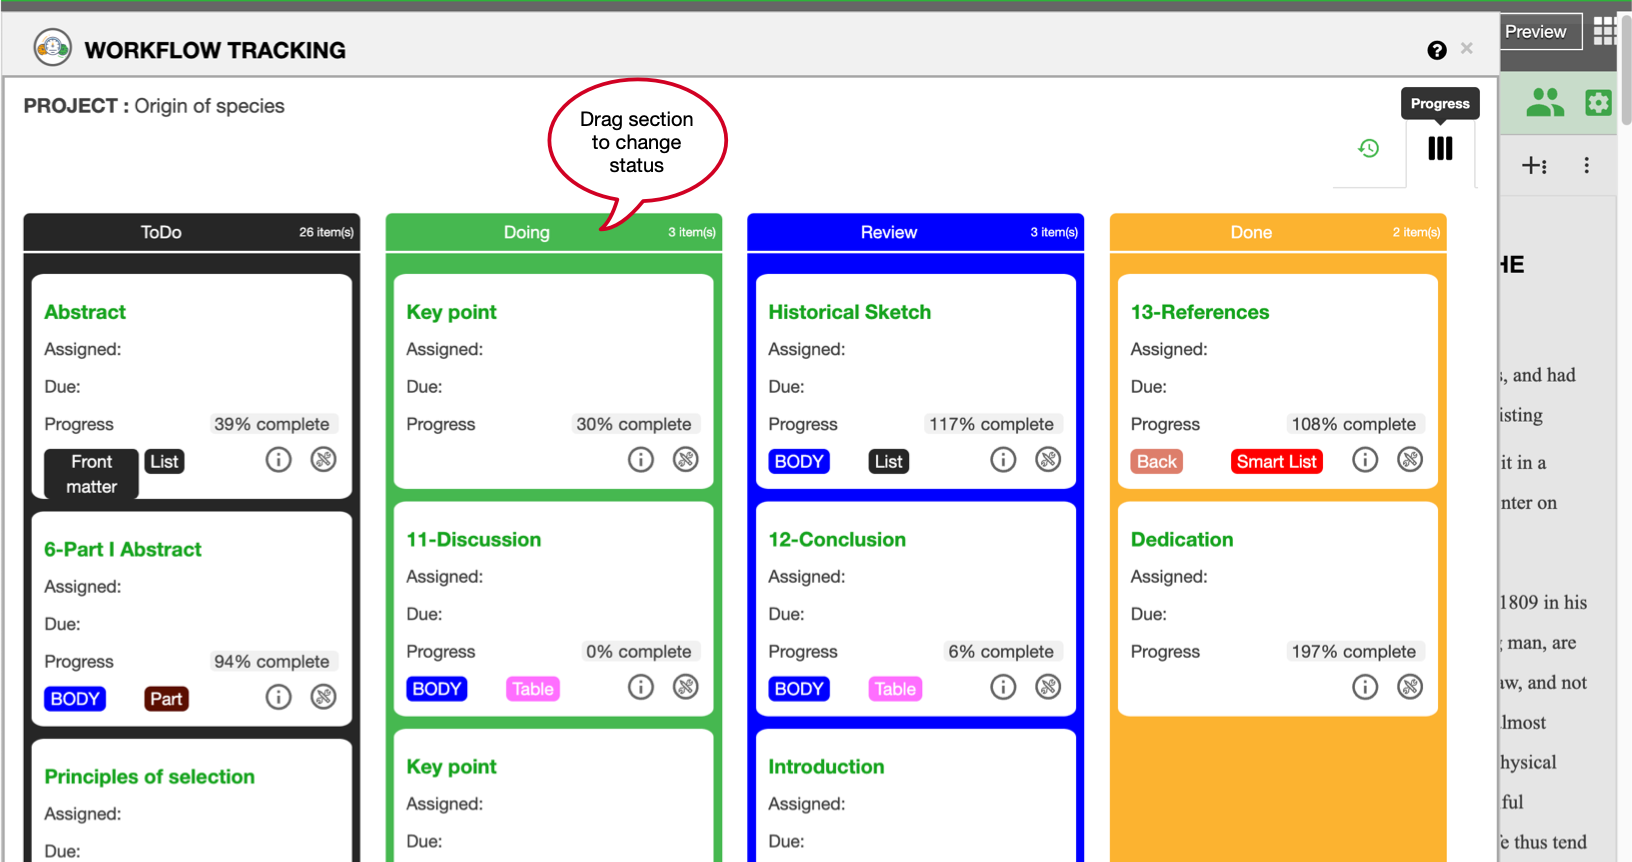This screenshot has width=1632, height=862.
Task: Select the ToDo column header
Action: pyautogui.click(x=161, y=232)
